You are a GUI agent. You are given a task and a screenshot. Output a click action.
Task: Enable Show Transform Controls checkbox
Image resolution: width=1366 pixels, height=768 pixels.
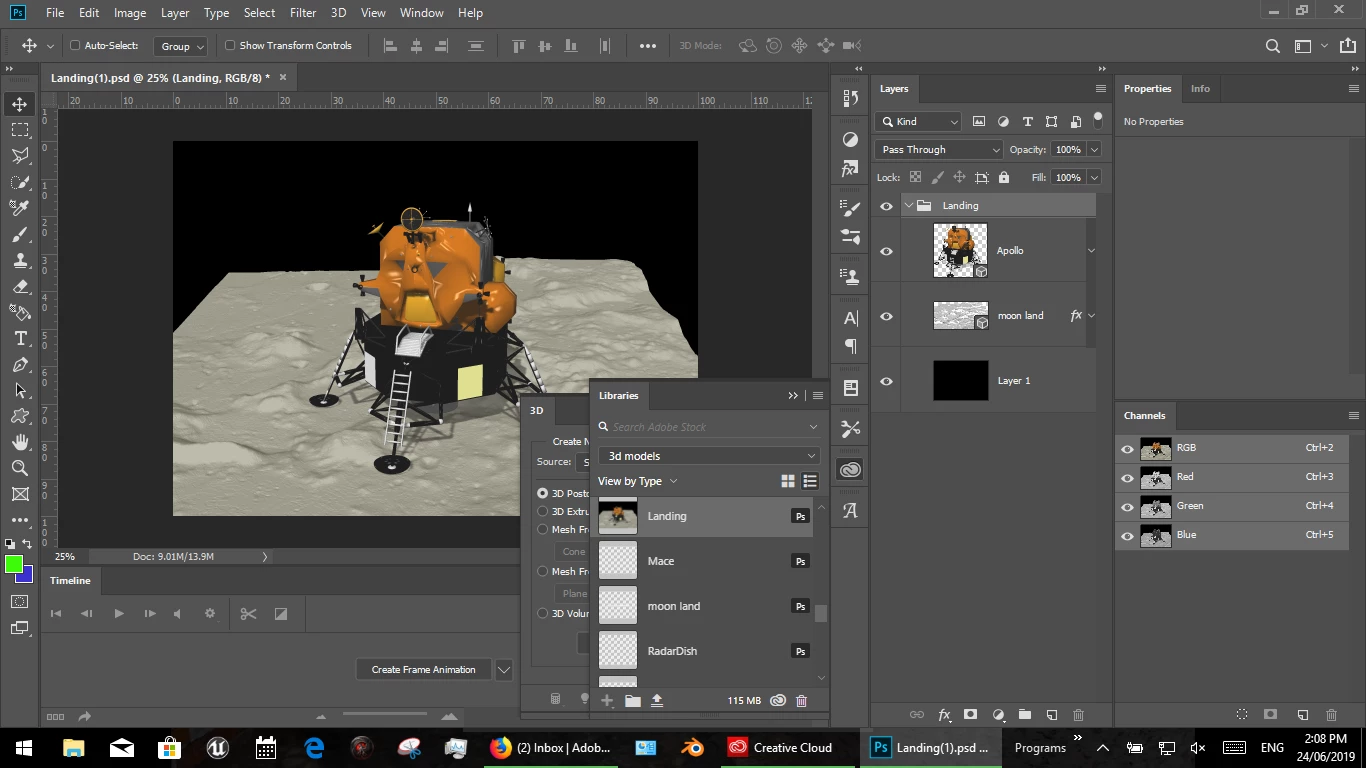pos(230,46)
